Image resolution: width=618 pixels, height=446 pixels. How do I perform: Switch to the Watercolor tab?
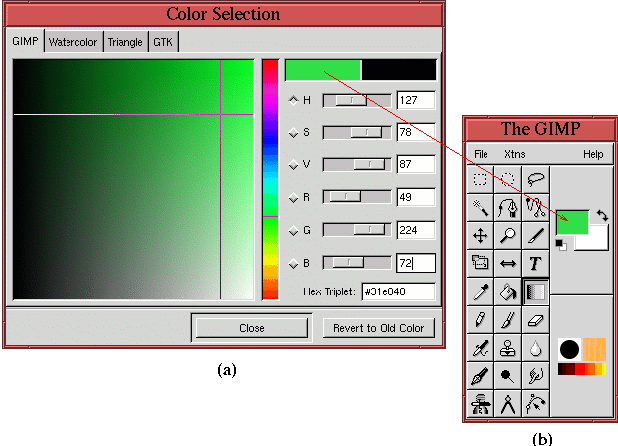[73, 42]
